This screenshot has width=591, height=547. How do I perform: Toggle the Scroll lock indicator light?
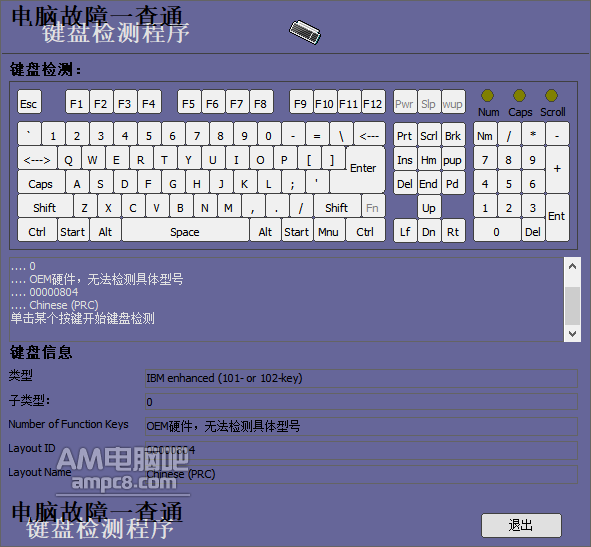pyautogui.click(x=551, y=96)
